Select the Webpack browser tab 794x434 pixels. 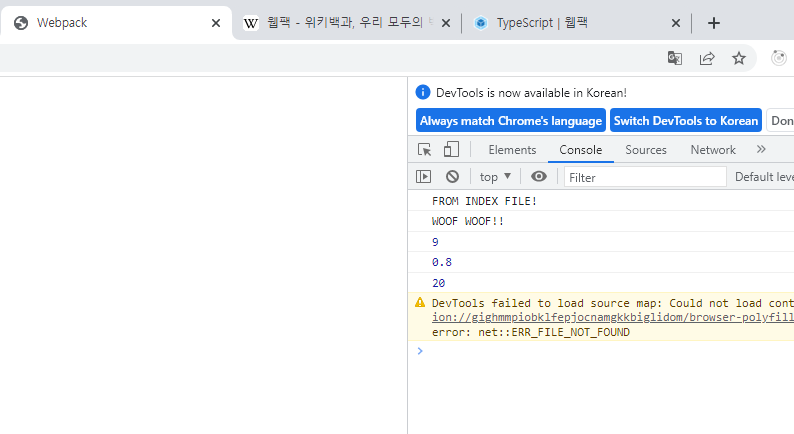coord(115,23)
